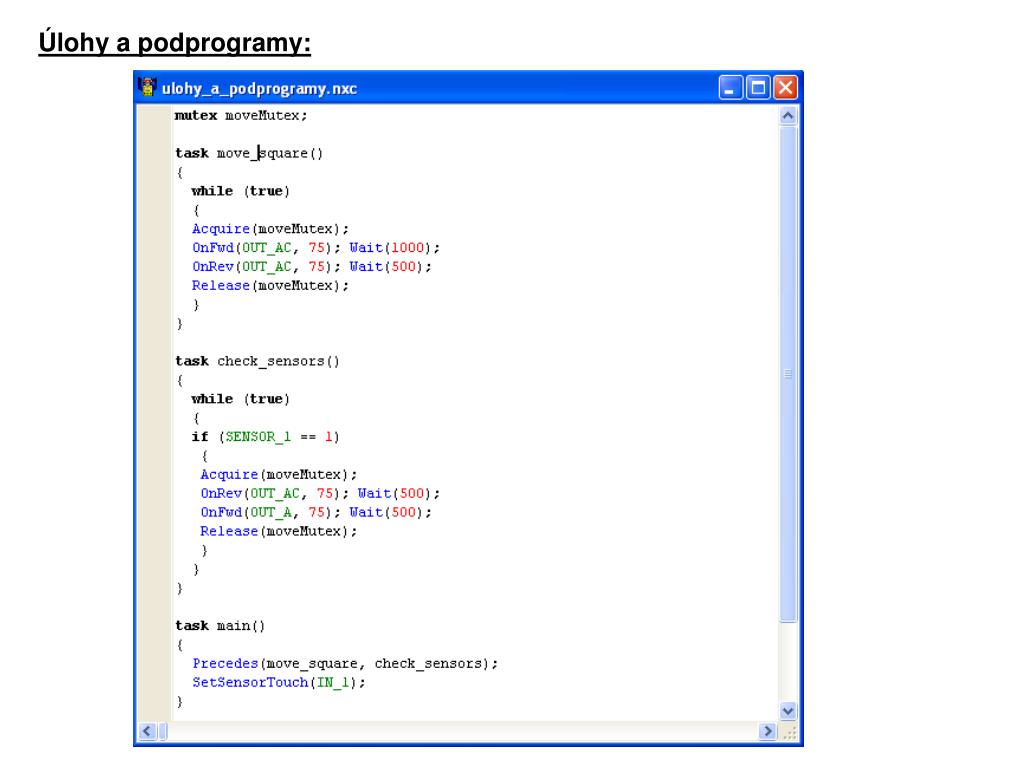This screenshot has height=768, width=1024.
Task: Close the ulohy_a_podprogramy.nxc window
Action: click(x=785, y=88)
